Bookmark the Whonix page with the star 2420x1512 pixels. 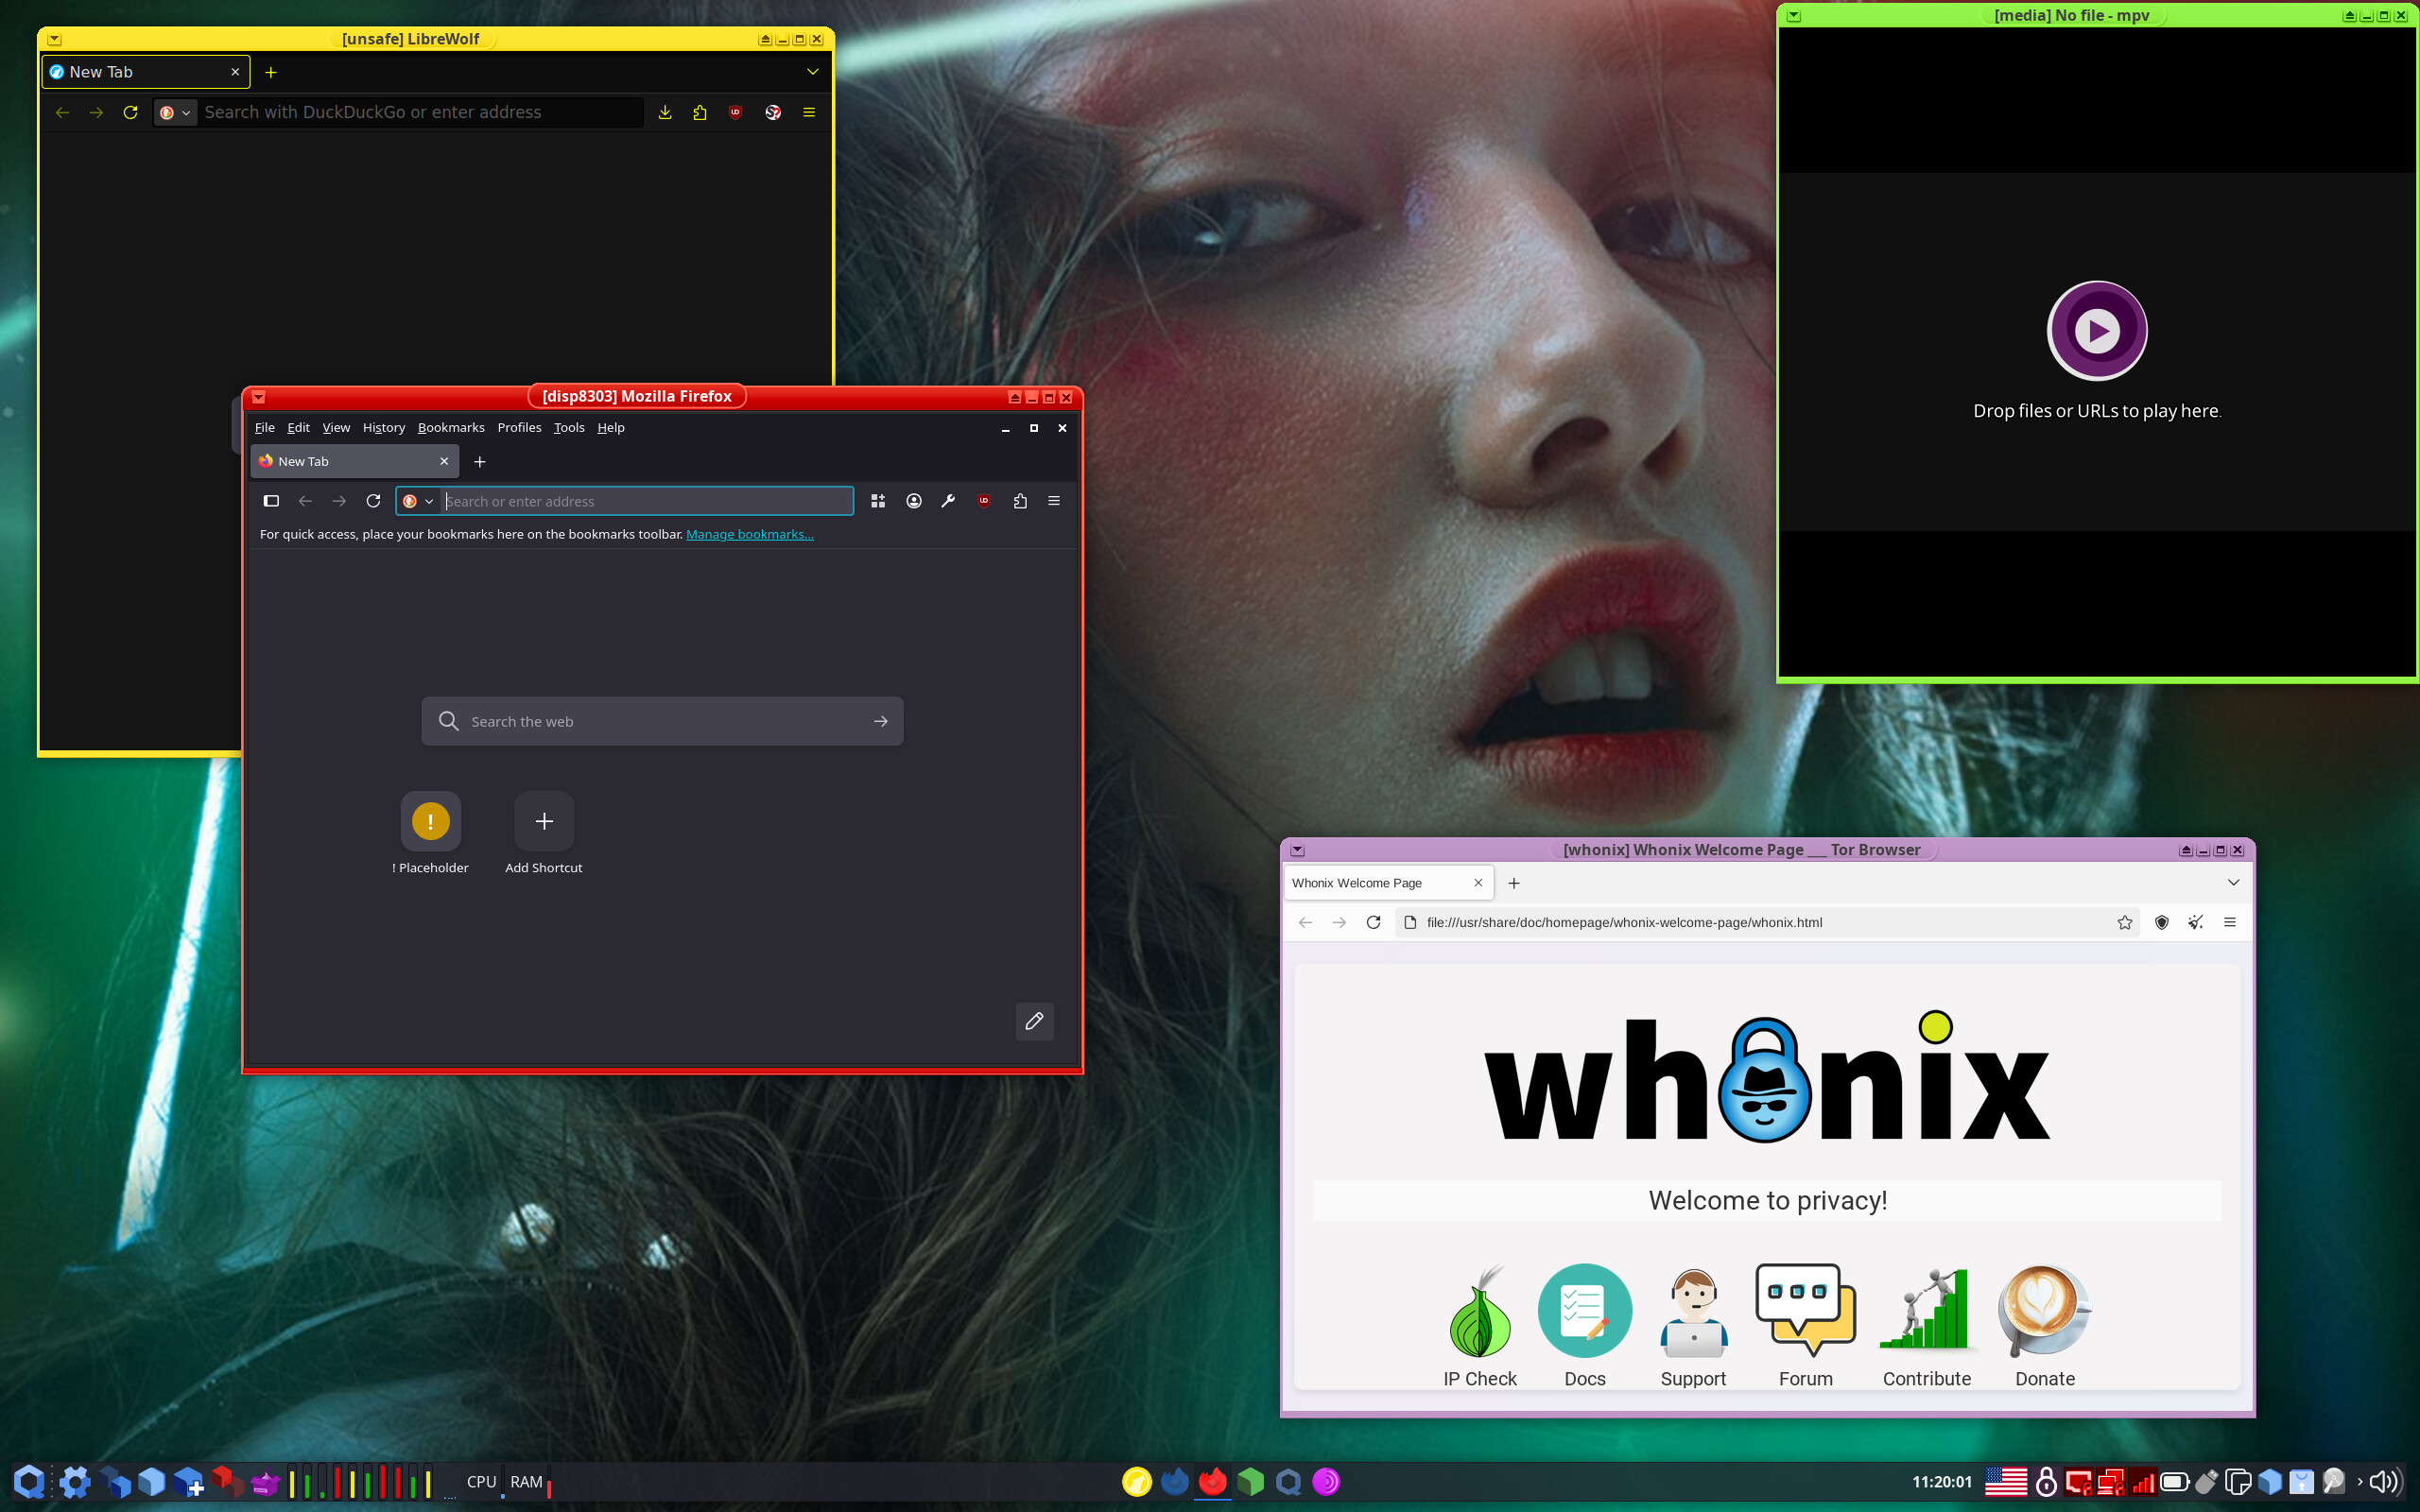(2125, 922)
